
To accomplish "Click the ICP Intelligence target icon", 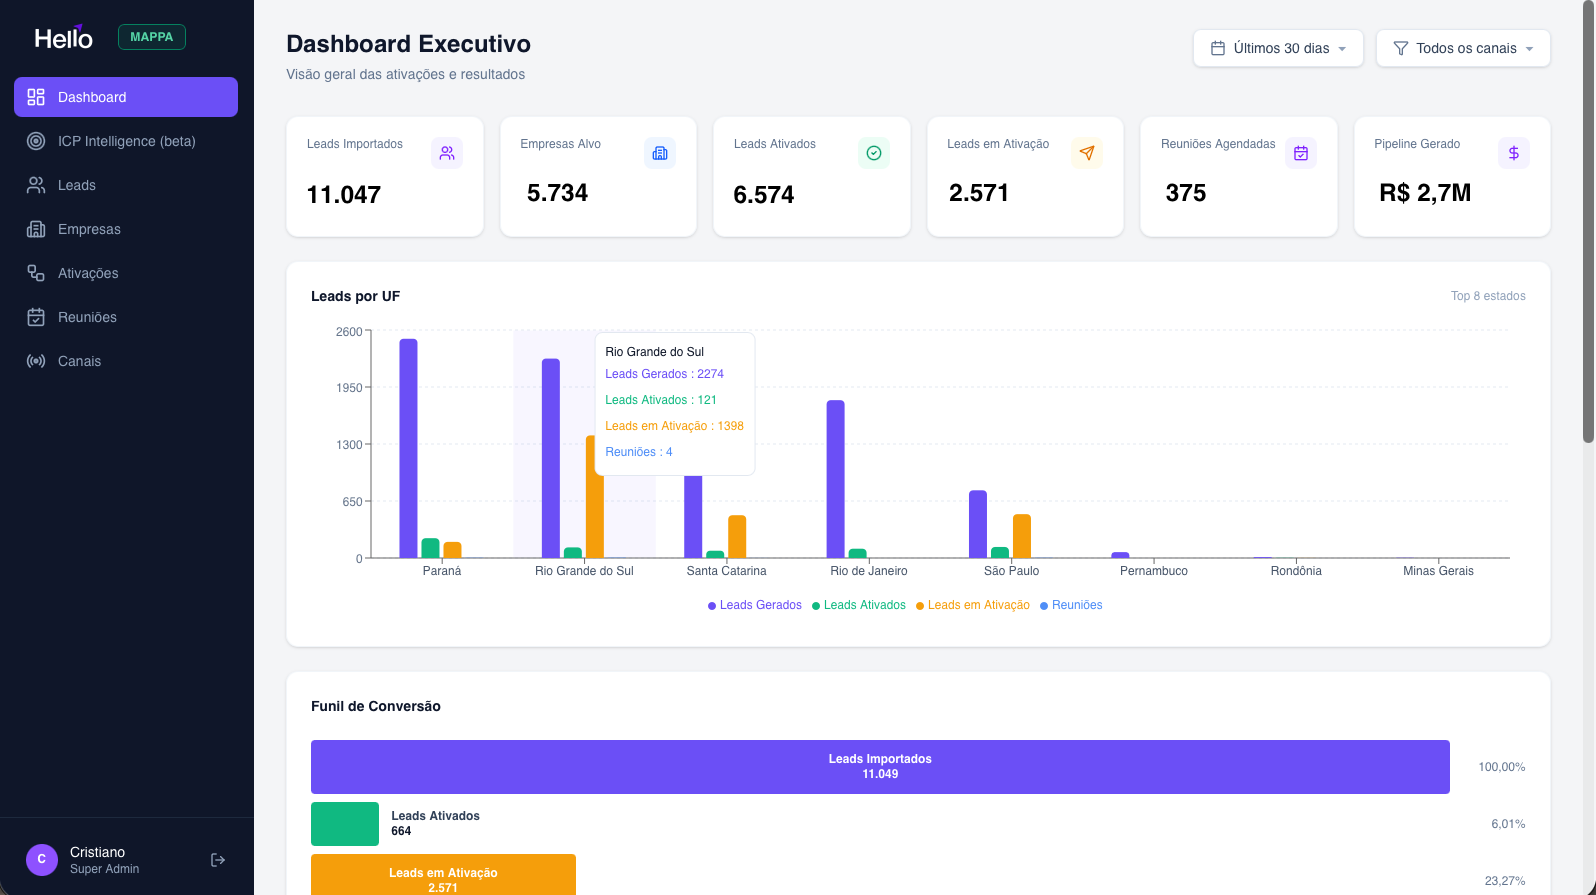I will coord(36,141).
